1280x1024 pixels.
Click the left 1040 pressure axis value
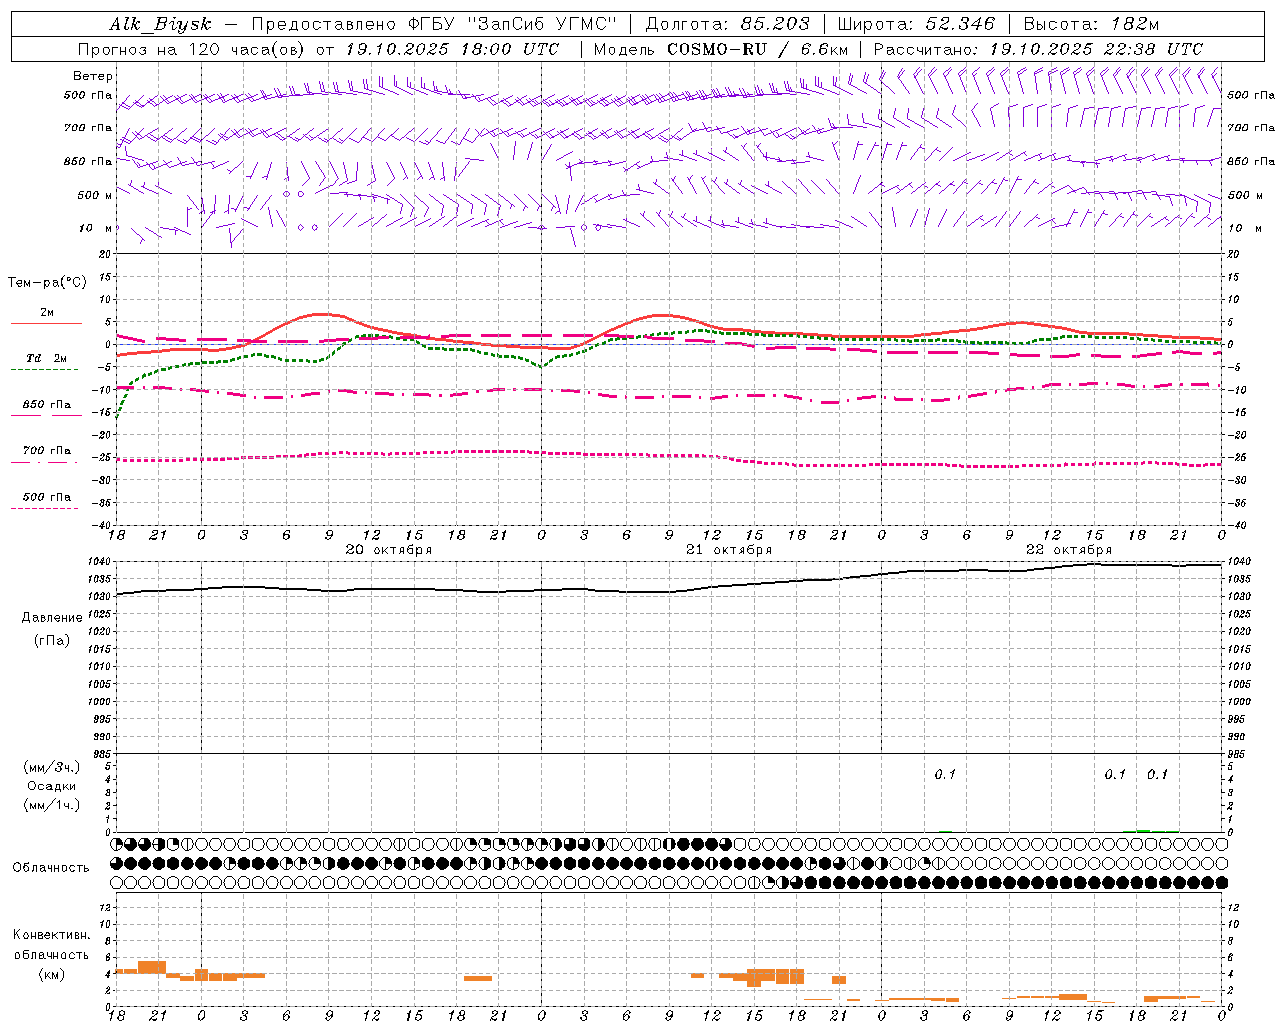pos(98,562)
